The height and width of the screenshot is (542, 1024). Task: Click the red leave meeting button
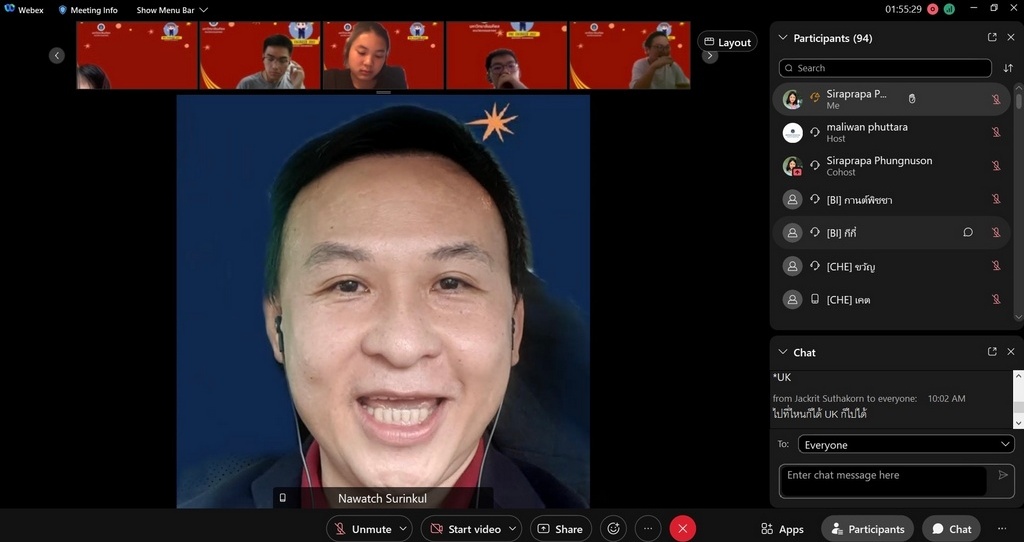[x=683, y=529]
